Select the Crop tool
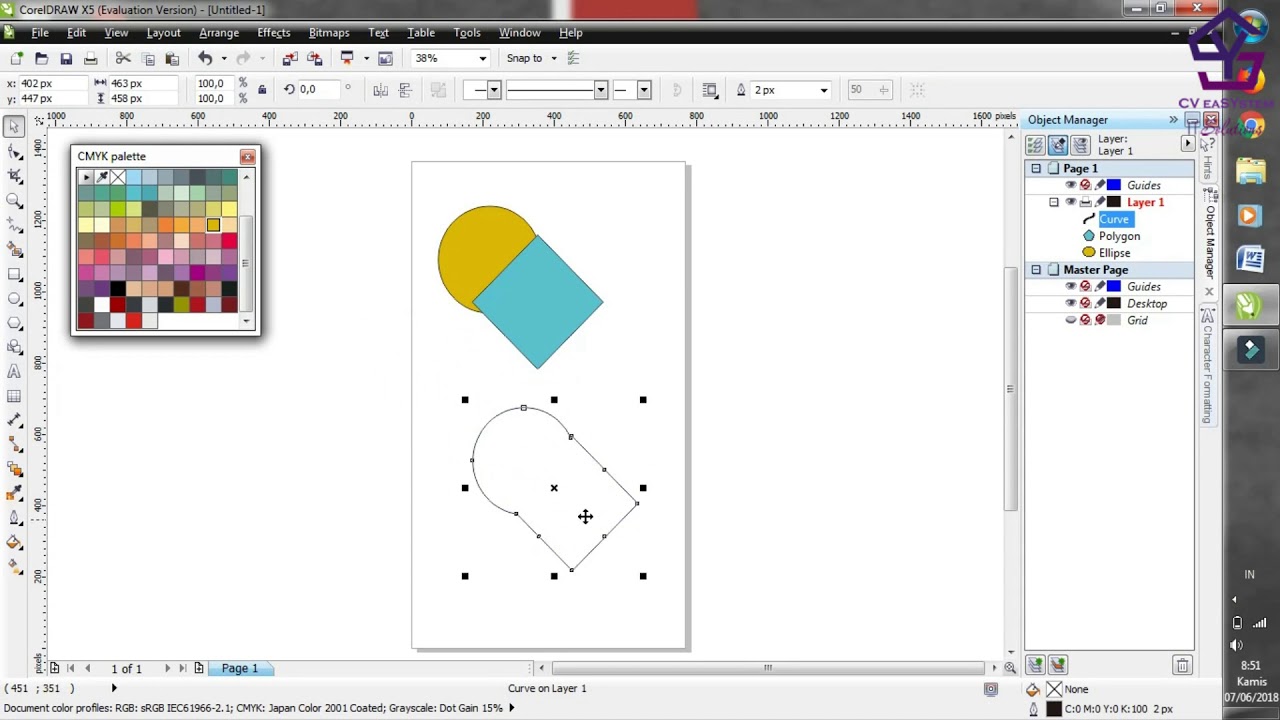 [14, 176]
